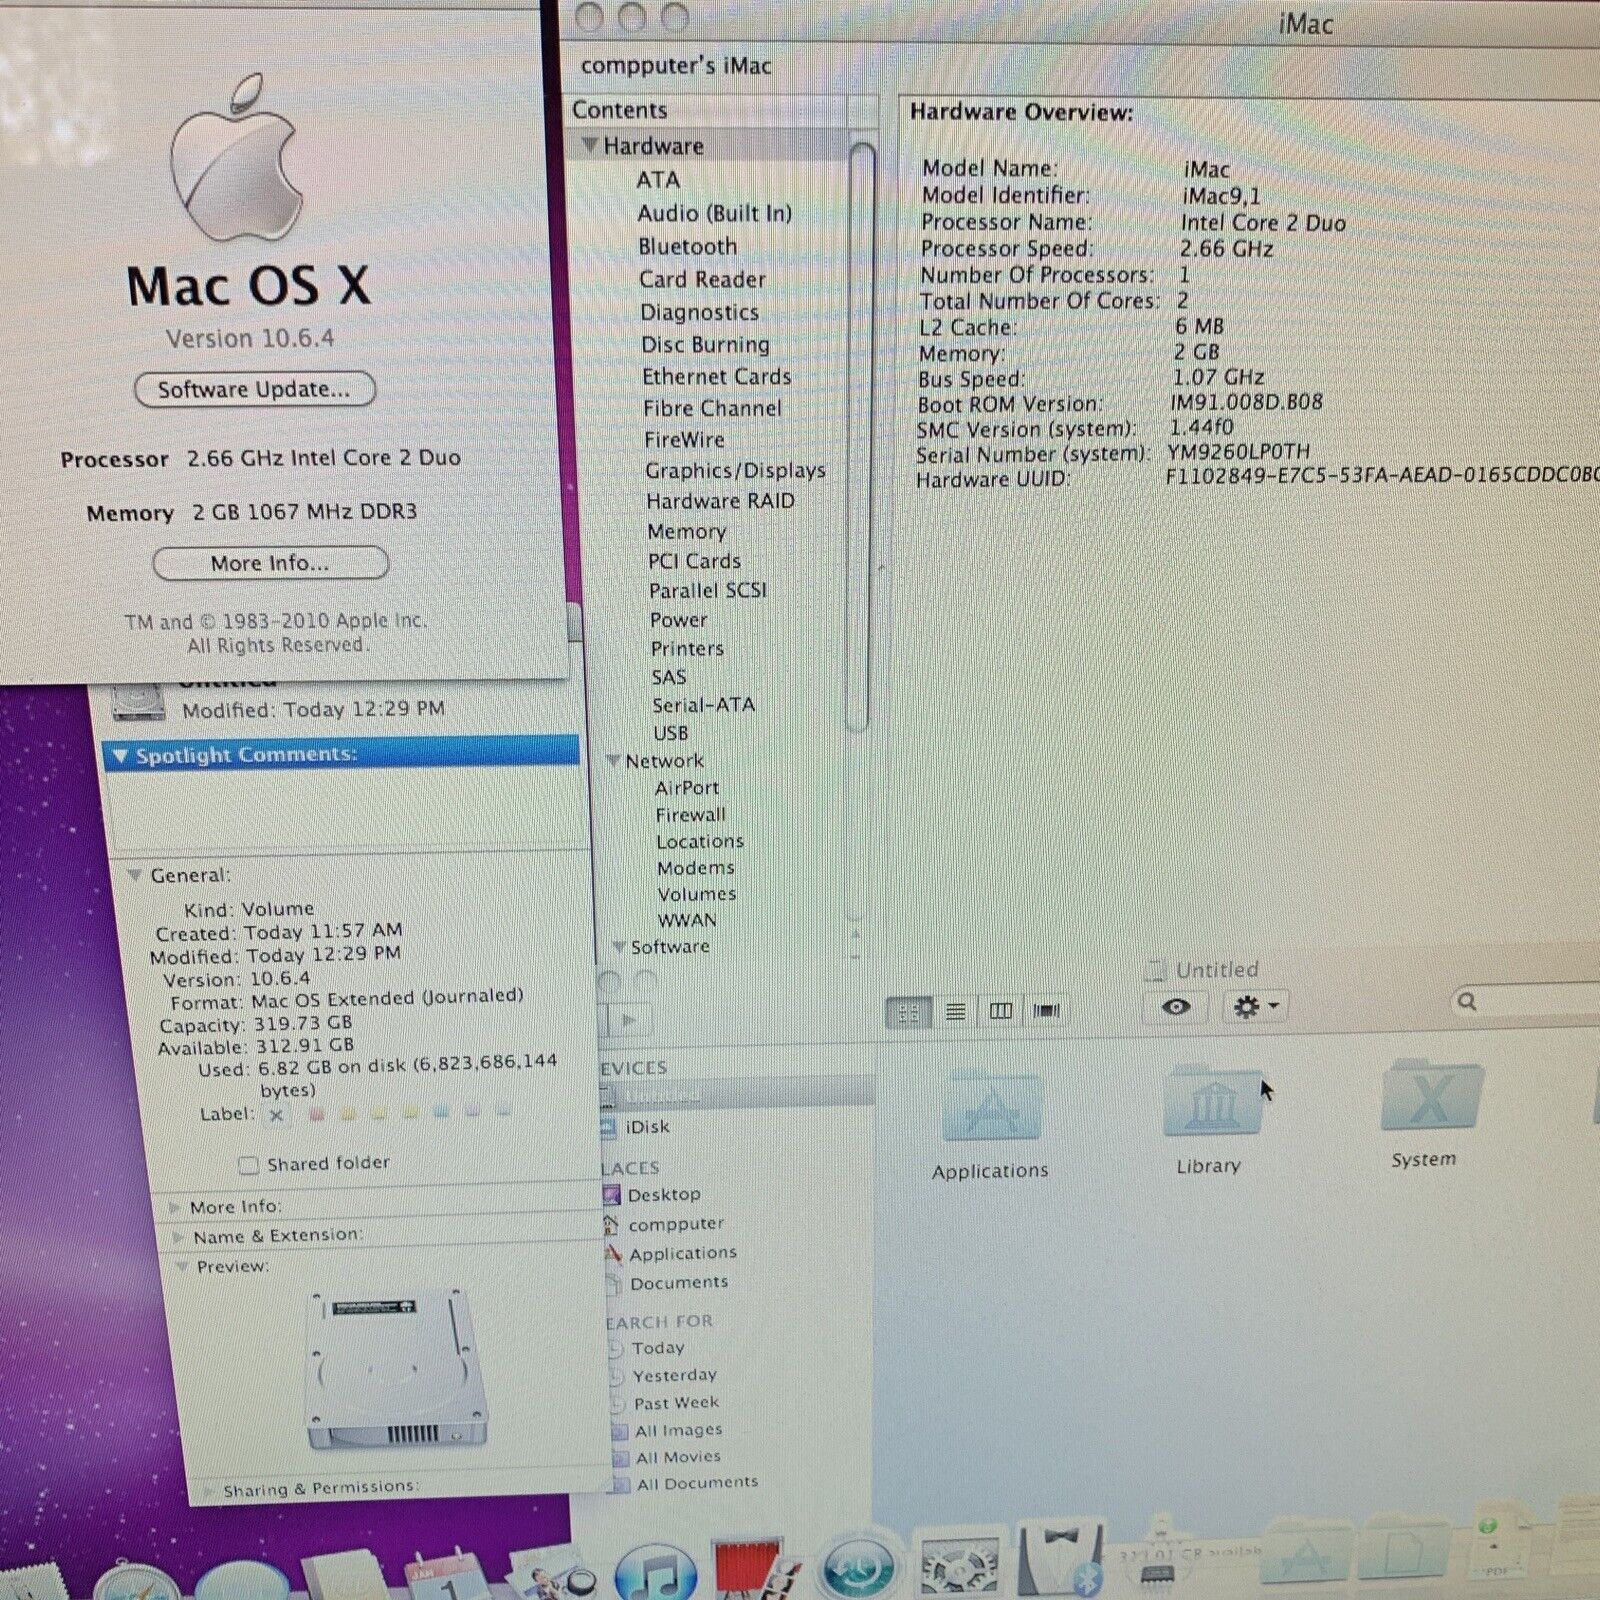Click the Quick Look eye button
This screenshot has width=1600, height=1600.
pos(1176,1007)
